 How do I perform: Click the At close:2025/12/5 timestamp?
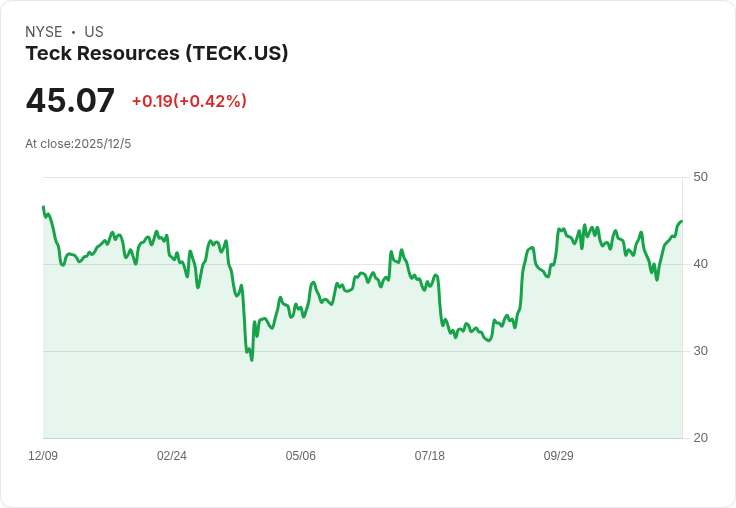78,144
